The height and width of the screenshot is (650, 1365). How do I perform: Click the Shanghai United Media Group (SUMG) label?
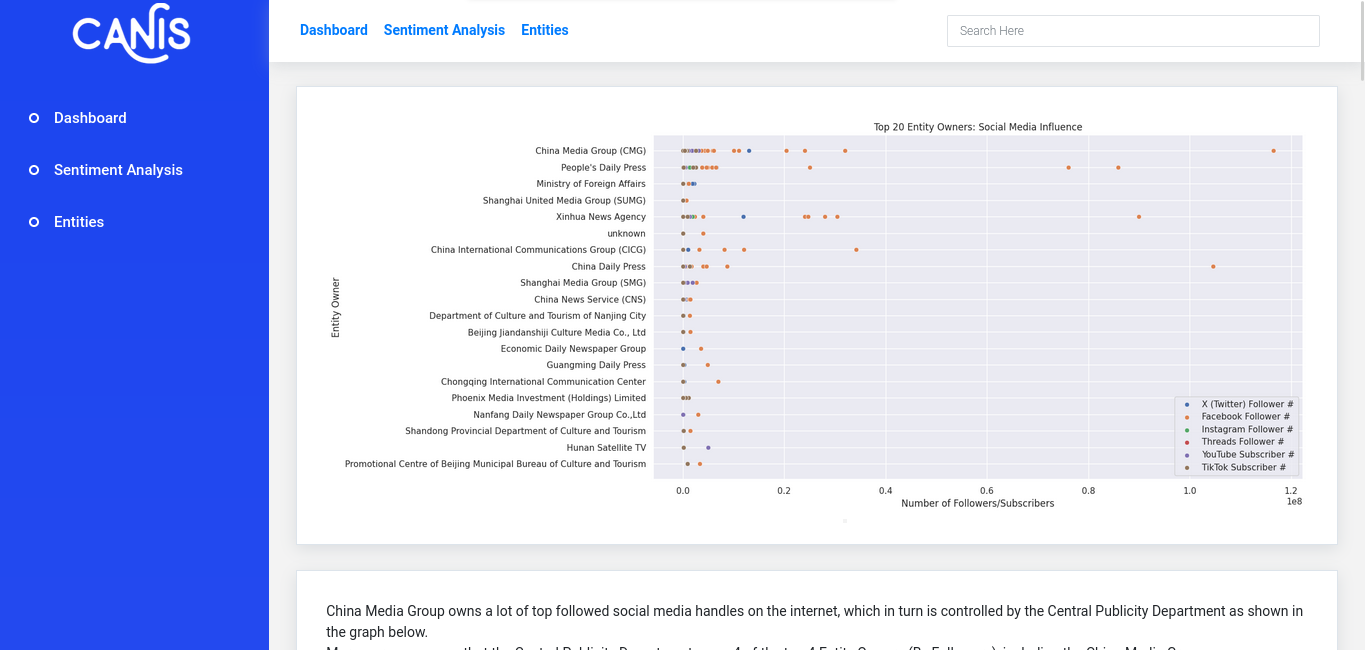click(x=564, y=201)
